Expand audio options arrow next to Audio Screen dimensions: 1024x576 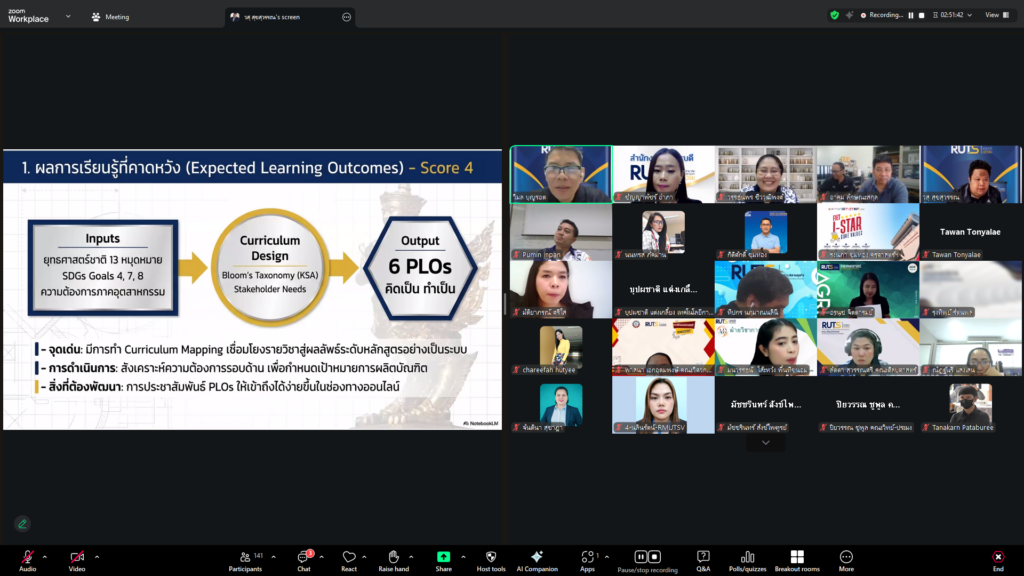[x=46, y=557]
